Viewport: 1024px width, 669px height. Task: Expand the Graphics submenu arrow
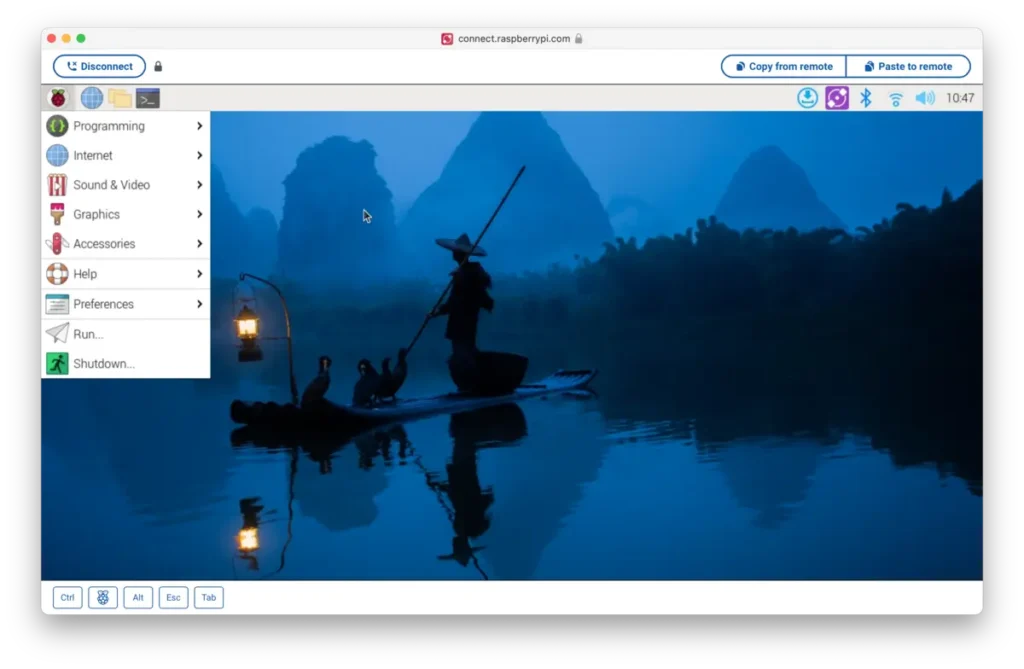click(199, 214)
